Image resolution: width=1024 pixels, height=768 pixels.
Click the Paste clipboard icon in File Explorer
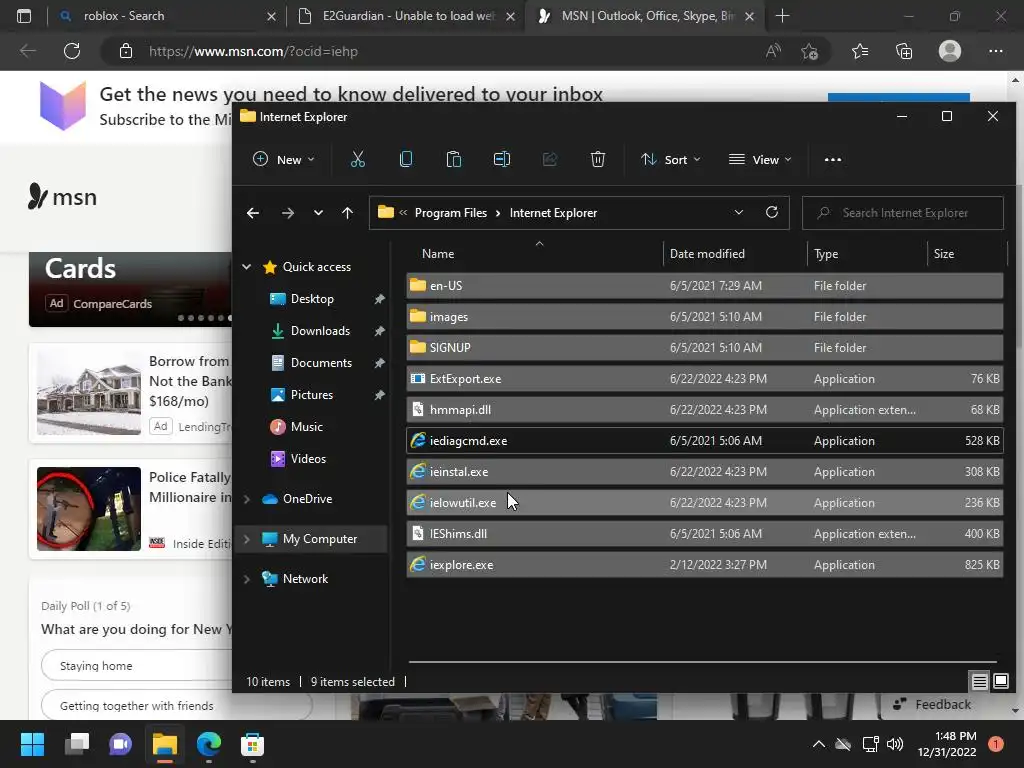coord(453,159)
